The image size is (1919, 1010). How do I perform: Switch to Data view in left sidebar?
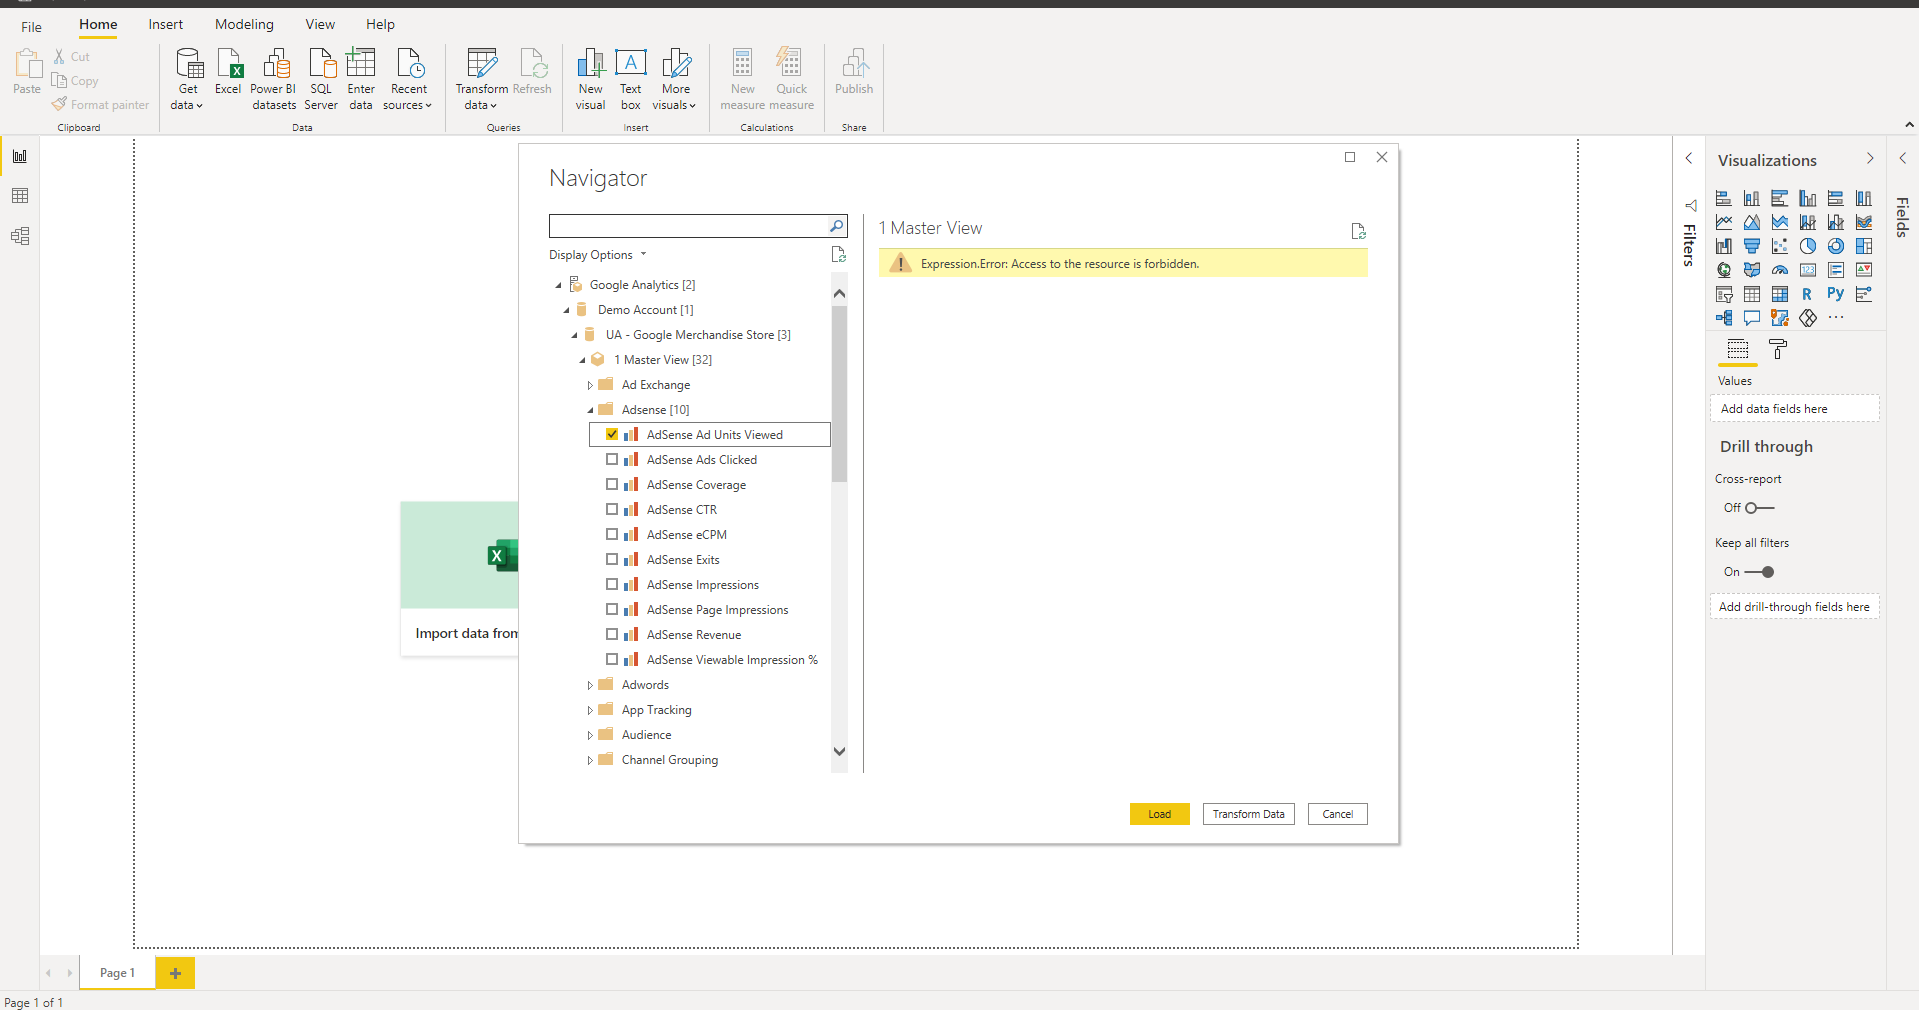20,196
